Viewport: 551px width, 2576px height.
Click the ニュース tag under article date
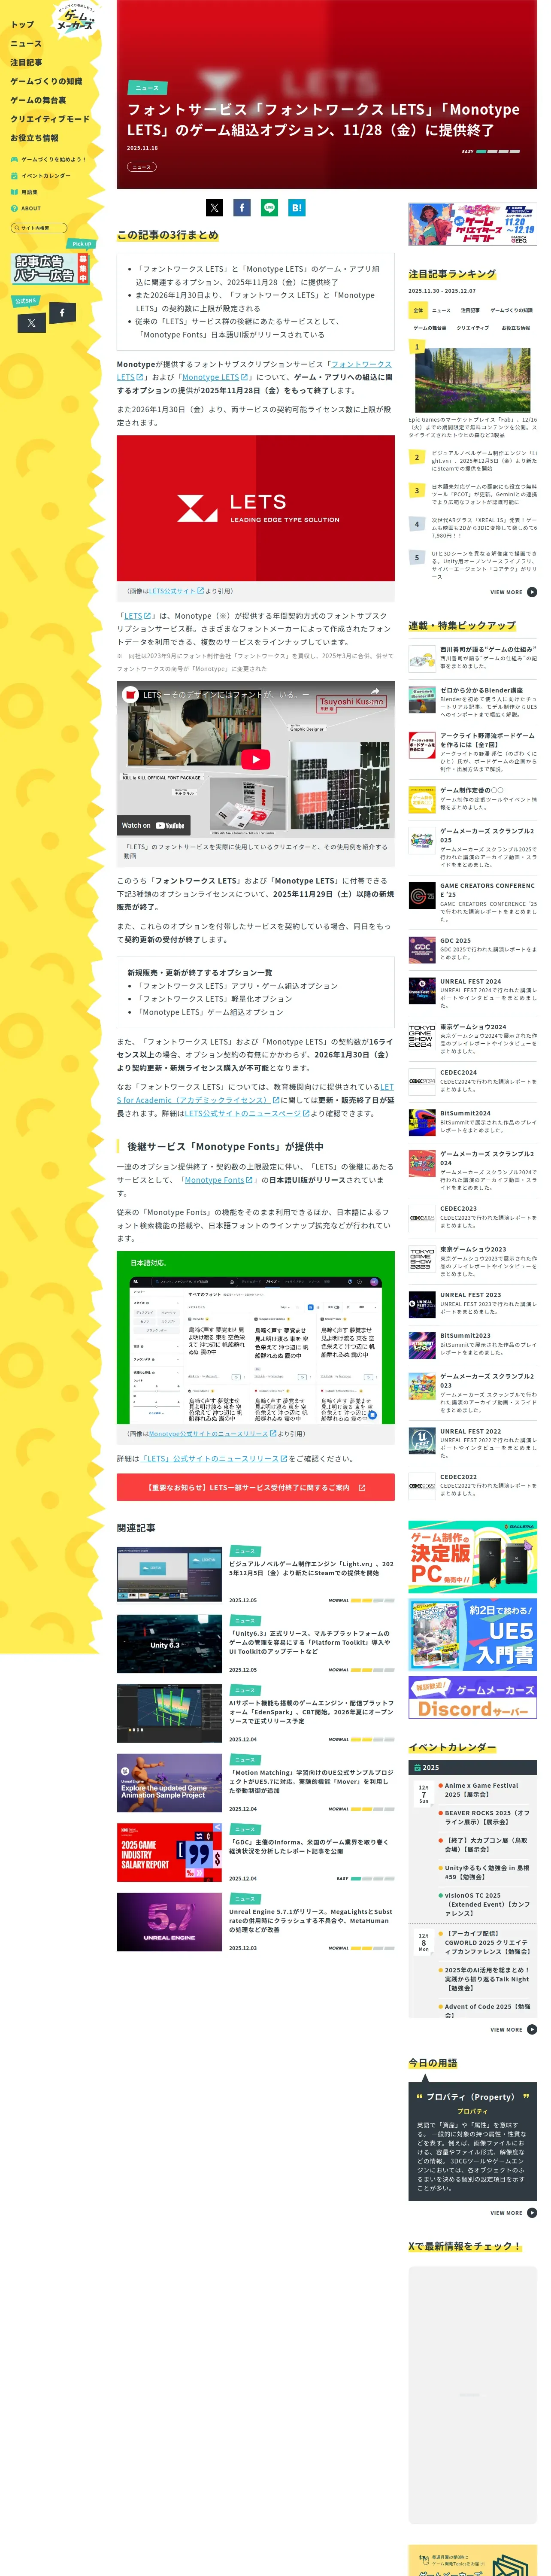click(141, 167)
